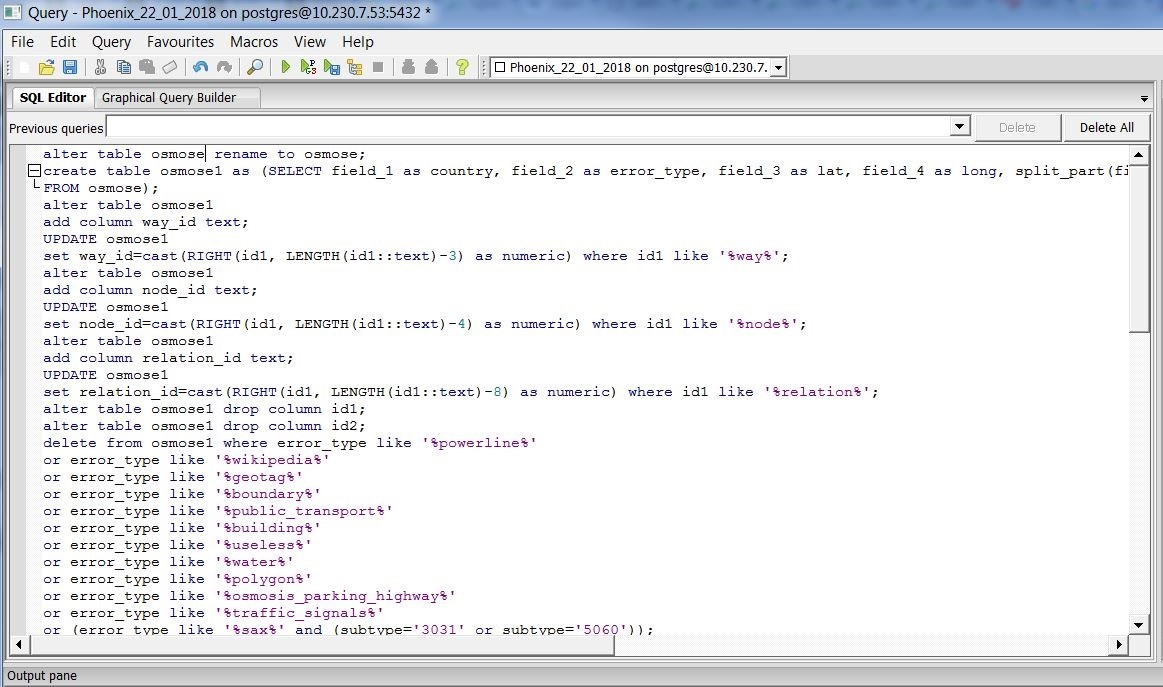Click the vertical scrollbar down arrow
Screen dimensions: 1163x687
tap(1139, 625)
